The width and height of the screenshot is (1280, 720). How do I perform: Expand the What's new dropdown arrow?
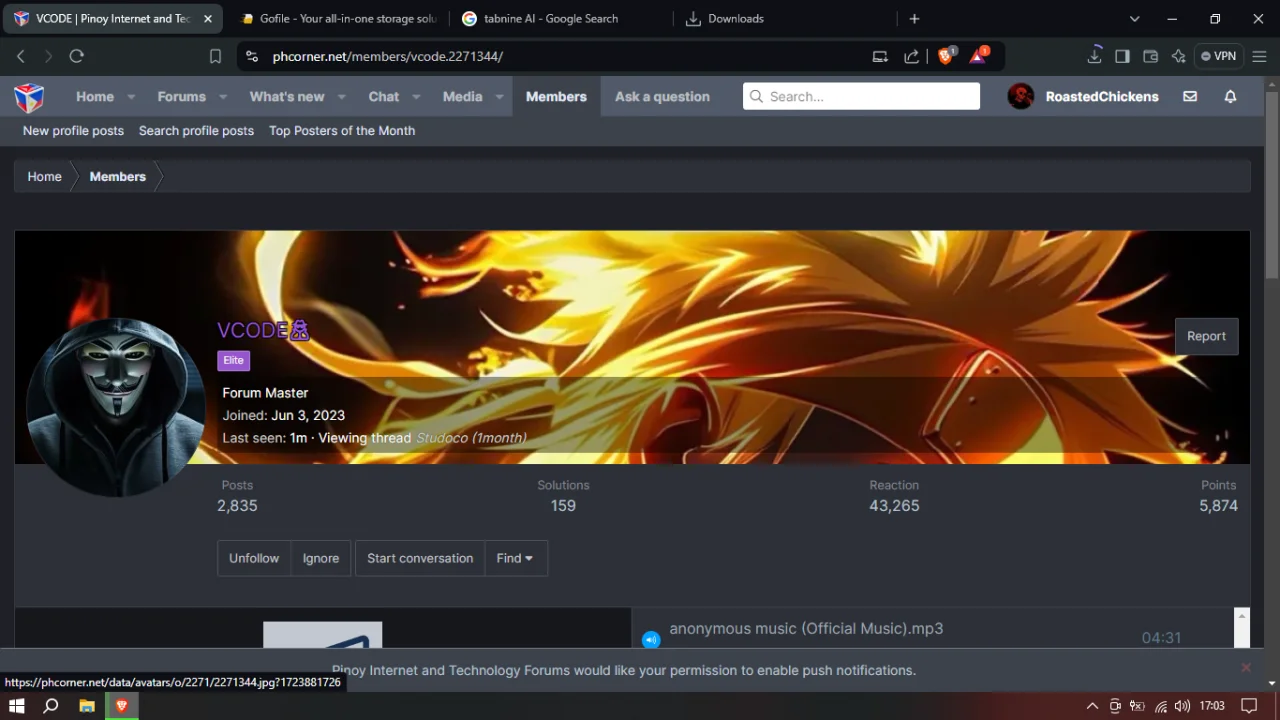pos(341,97)
